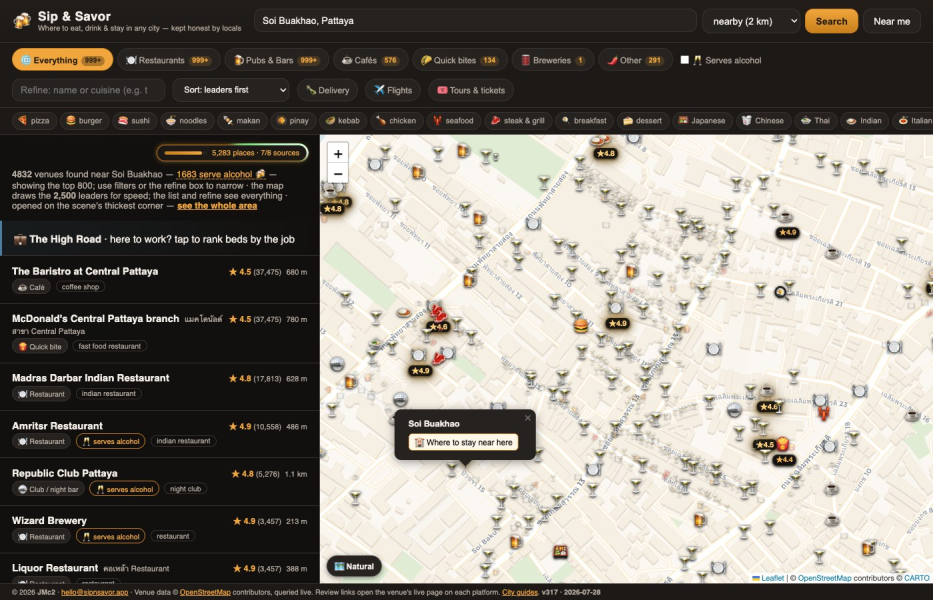Open Wizard Brewery listing
Image resolution: width=933 pixels, height=600 pixels.
click(159, 529)
